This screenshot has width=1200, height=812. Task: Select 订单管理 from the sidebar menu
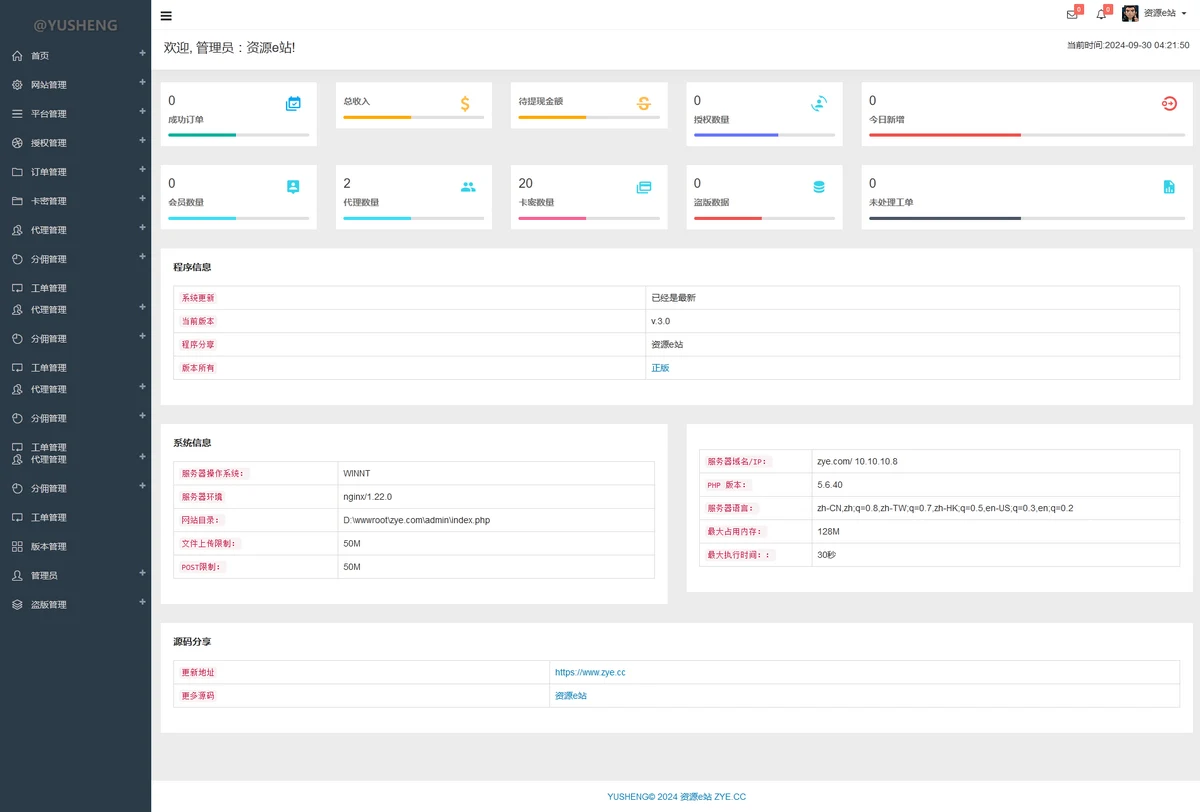pyautogui.click(x=48, y=172)
